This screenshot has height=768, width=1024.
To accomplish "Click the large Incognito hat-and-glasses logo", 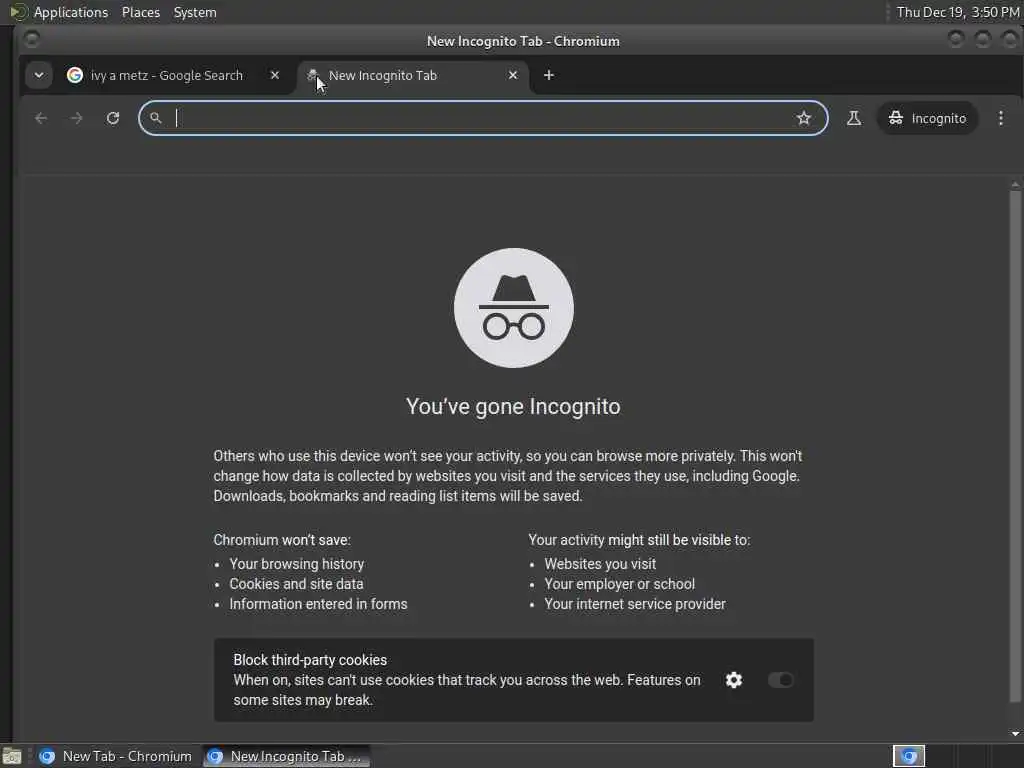I will point(514,308).
